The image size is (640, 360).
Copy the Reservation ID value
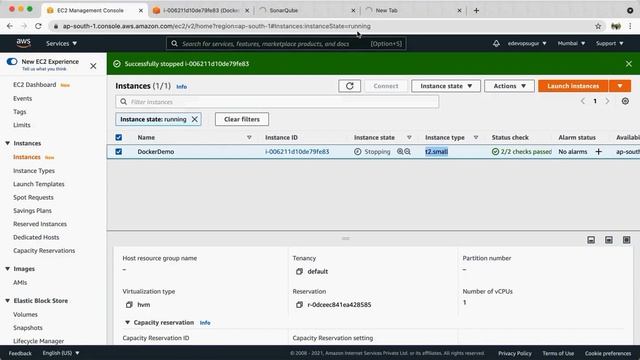(x=299, y=304)
